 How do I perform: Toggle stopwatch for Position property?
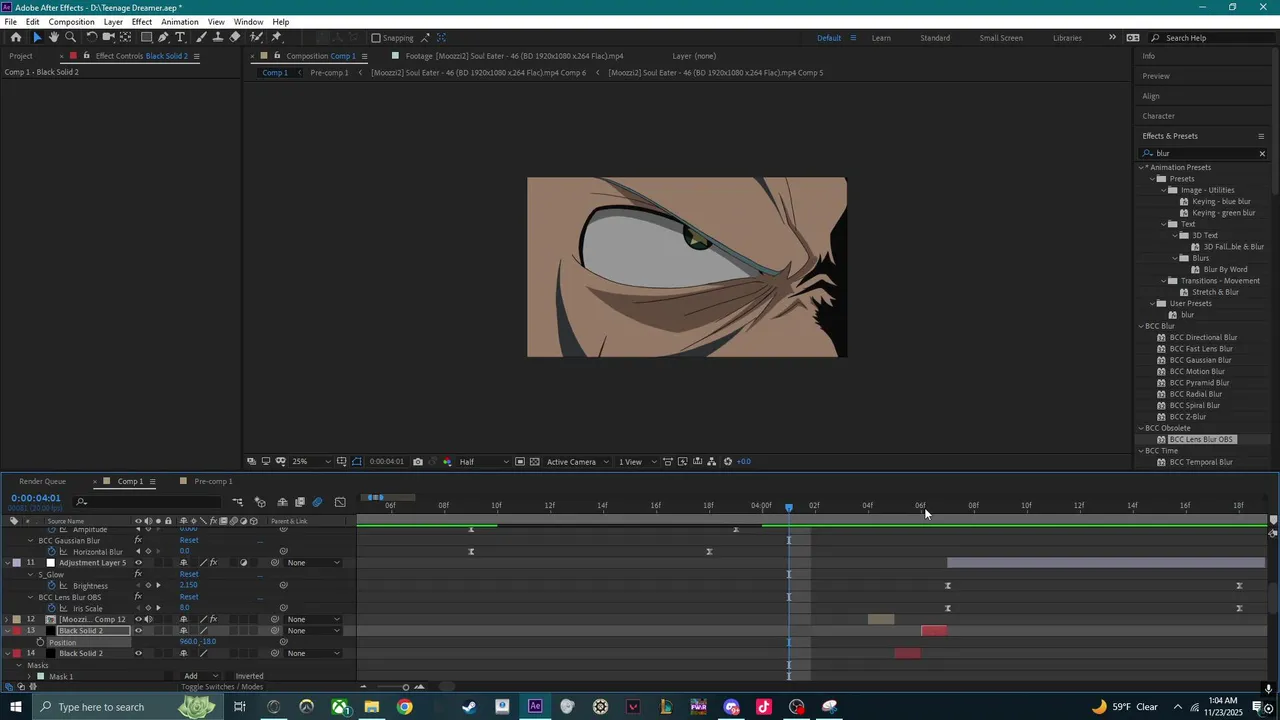pyautogui.click(x=41, y=642)
